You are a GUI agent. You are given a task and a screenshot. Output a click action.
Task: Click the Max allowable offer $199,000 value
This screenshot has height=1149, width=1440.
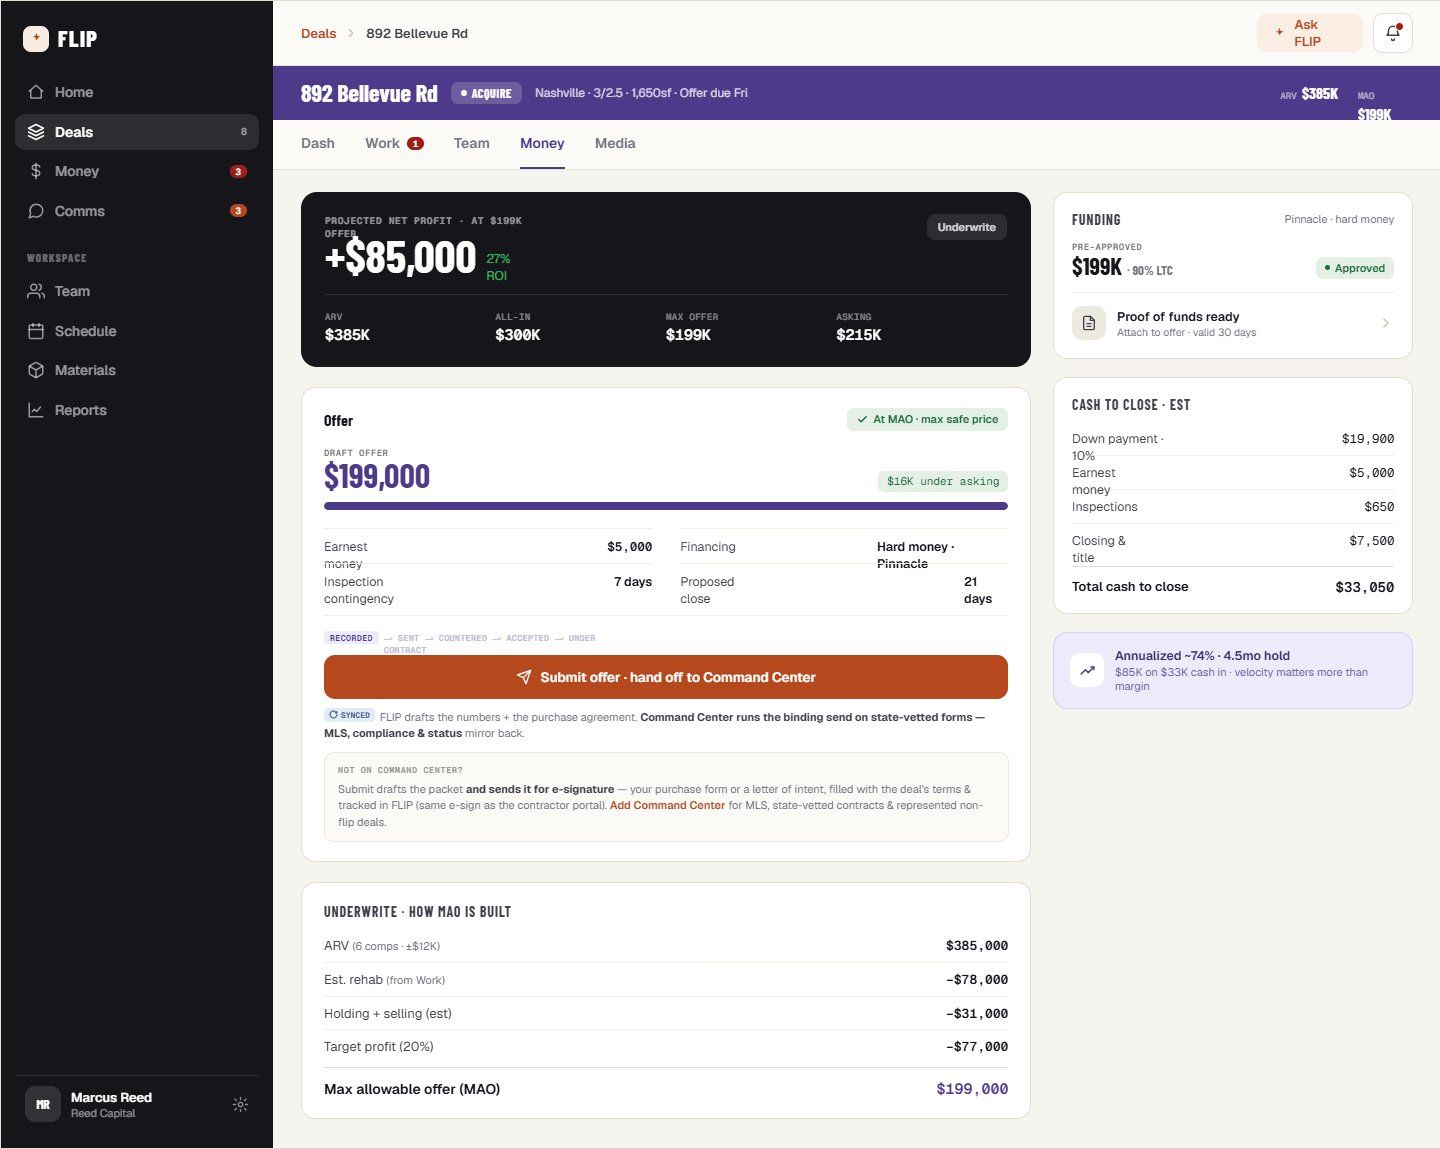(x=972, y=1089)
